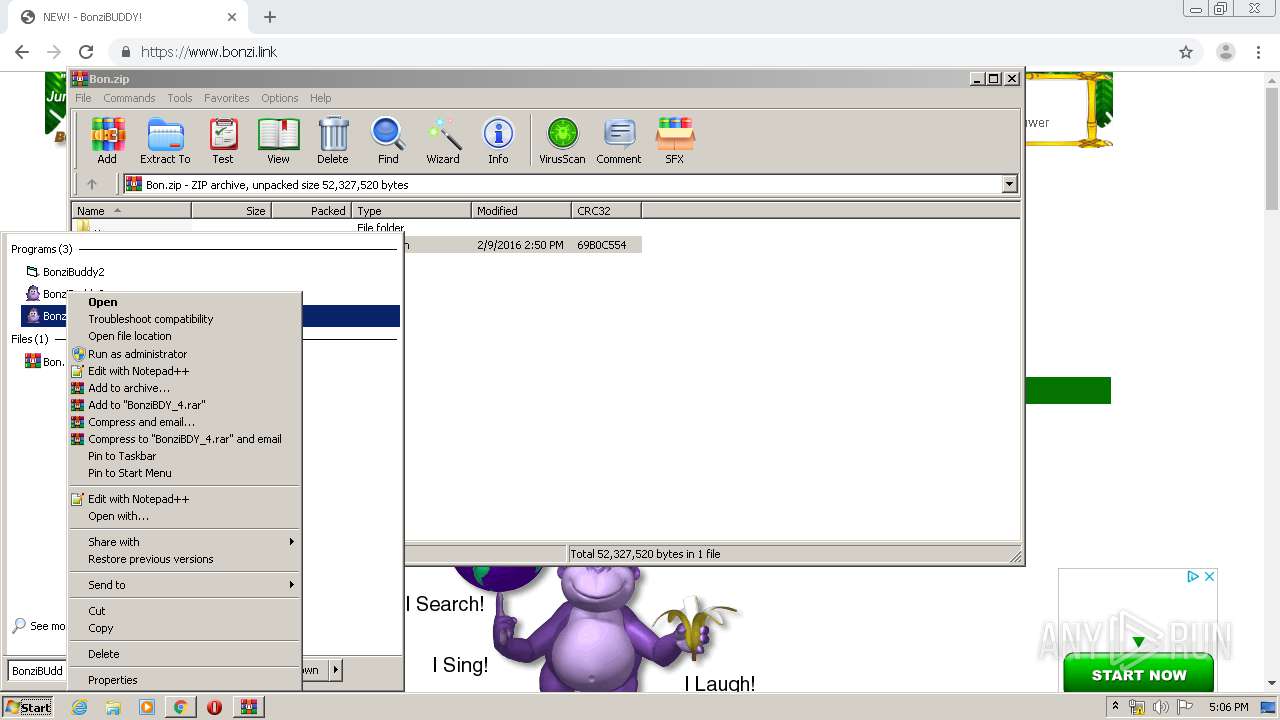Screen dimensions: 1280x720
Task: Choose Delete in the context menu
Action: click(185, 654)
